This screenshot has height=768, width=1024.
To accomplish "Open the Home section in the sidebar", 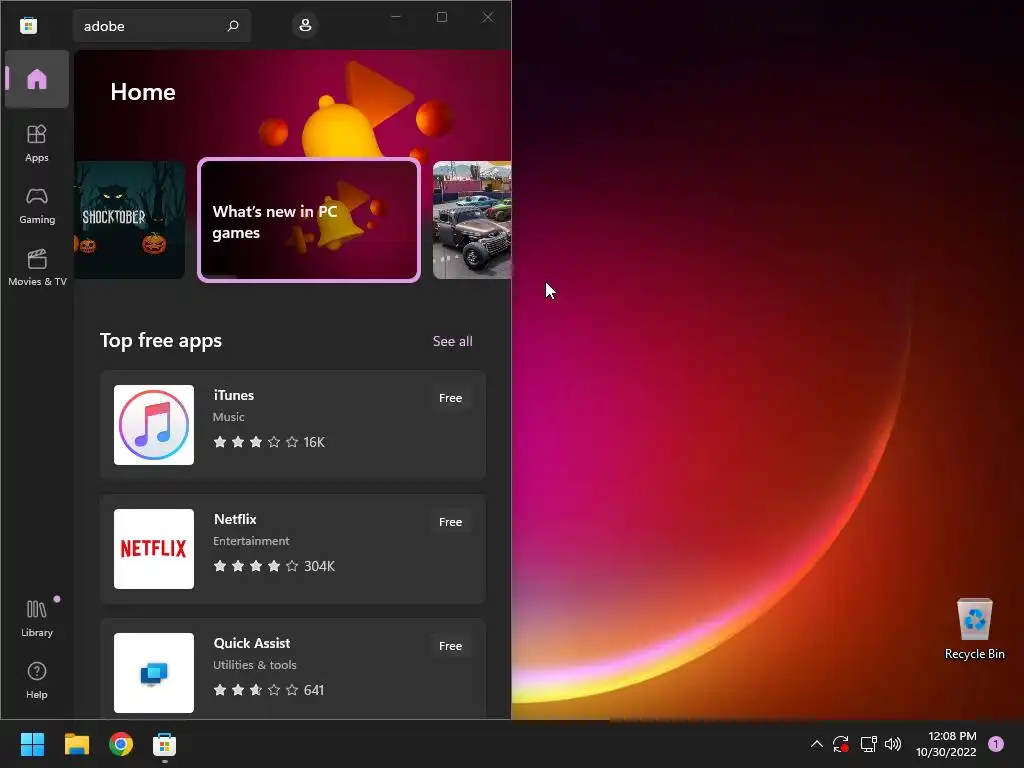I will pyautogui.click(x=37, y=79).
